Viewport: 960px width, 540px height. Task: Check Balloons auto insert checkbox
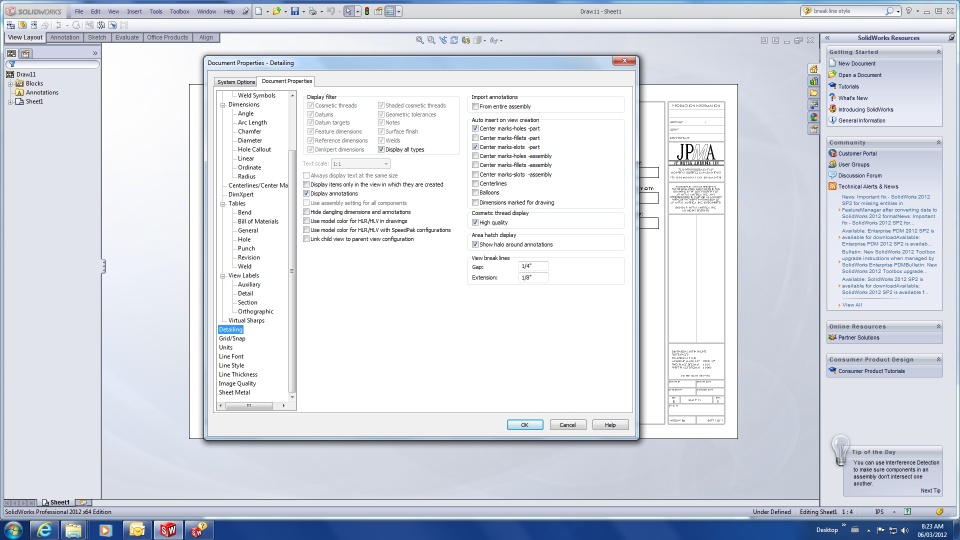[475, 193]
